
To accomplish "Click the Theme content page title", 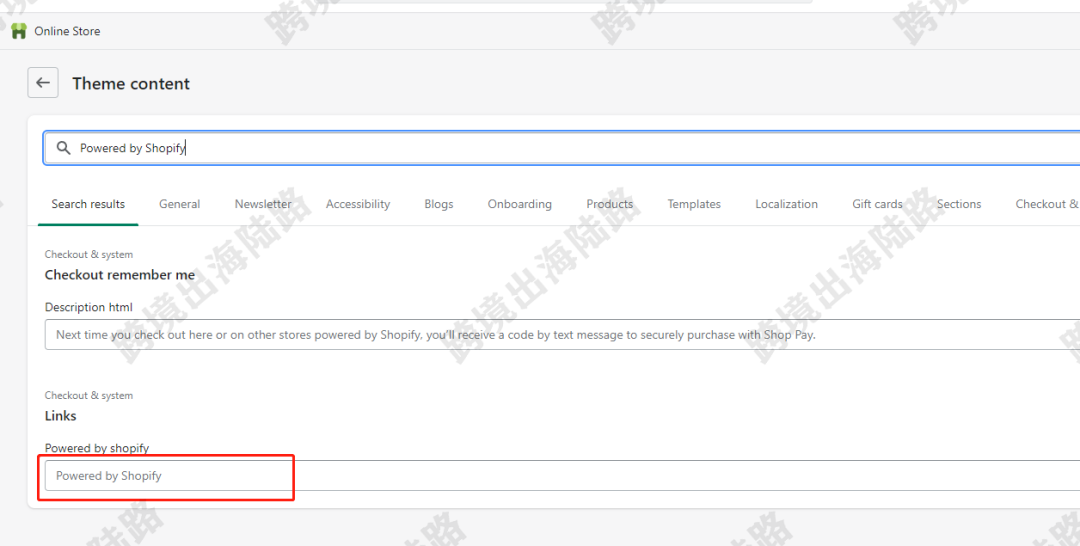I will [x=131, y=83].
